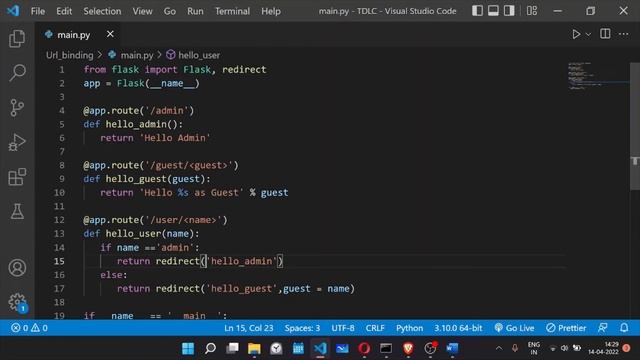The height and width of the screenshot is (360, 640).
Task: Close the main.py editor tab
Action: click(110, 34)
